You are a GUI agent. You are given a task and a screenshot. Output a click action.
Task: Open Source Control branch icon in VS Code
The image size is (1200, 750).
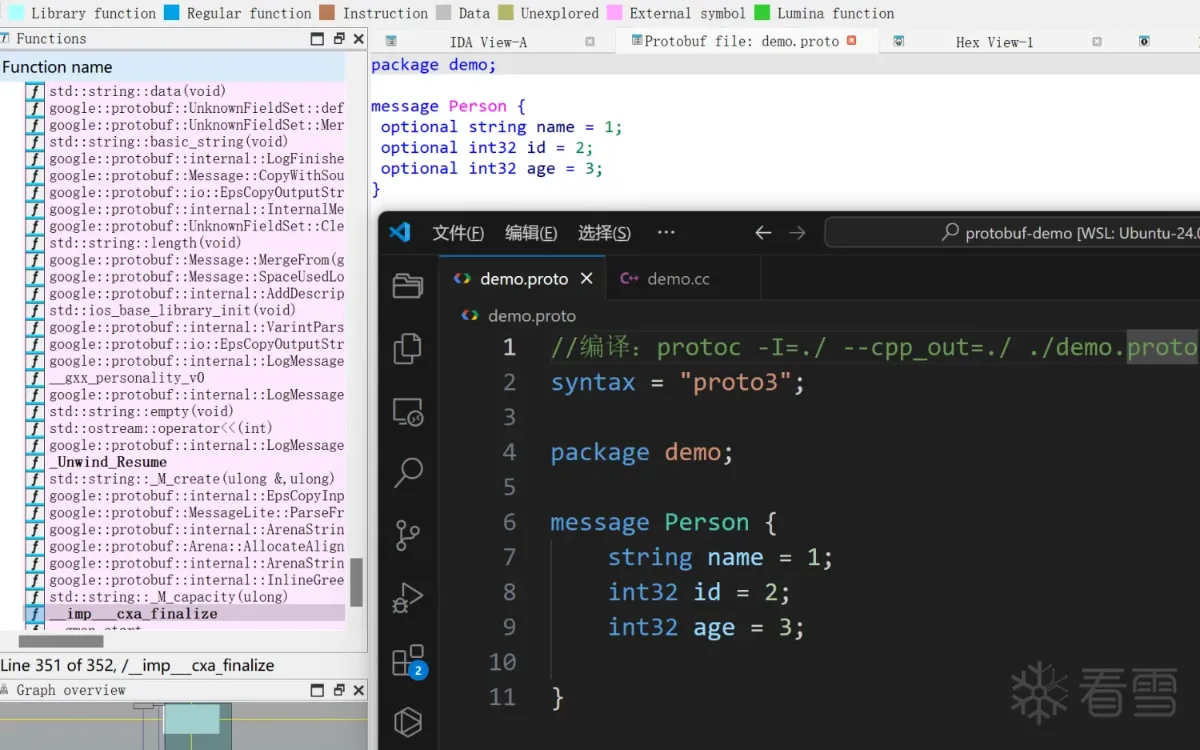point(407,535)
